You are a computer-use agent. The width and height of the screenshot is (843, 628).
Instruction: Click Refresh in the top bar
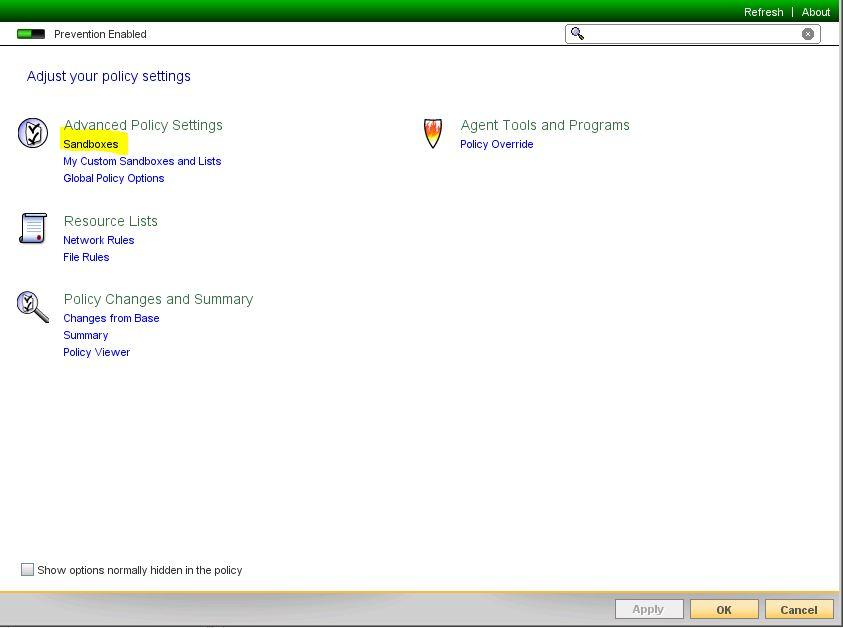pos(763,12)
